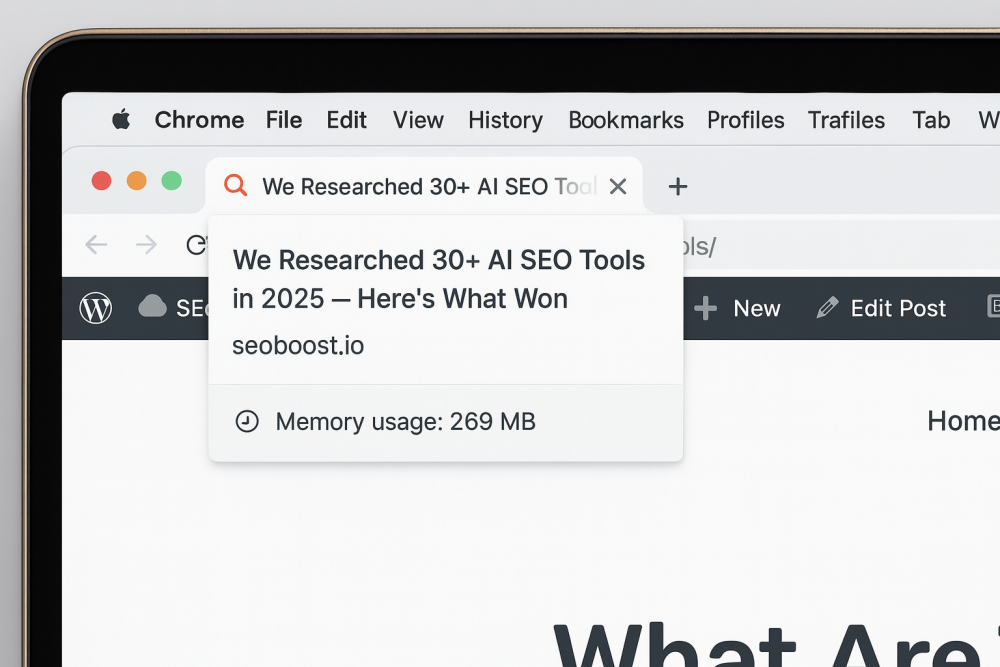Click the green fullscreen window button
1000x667 pixels.
click(x=172, y=180)
